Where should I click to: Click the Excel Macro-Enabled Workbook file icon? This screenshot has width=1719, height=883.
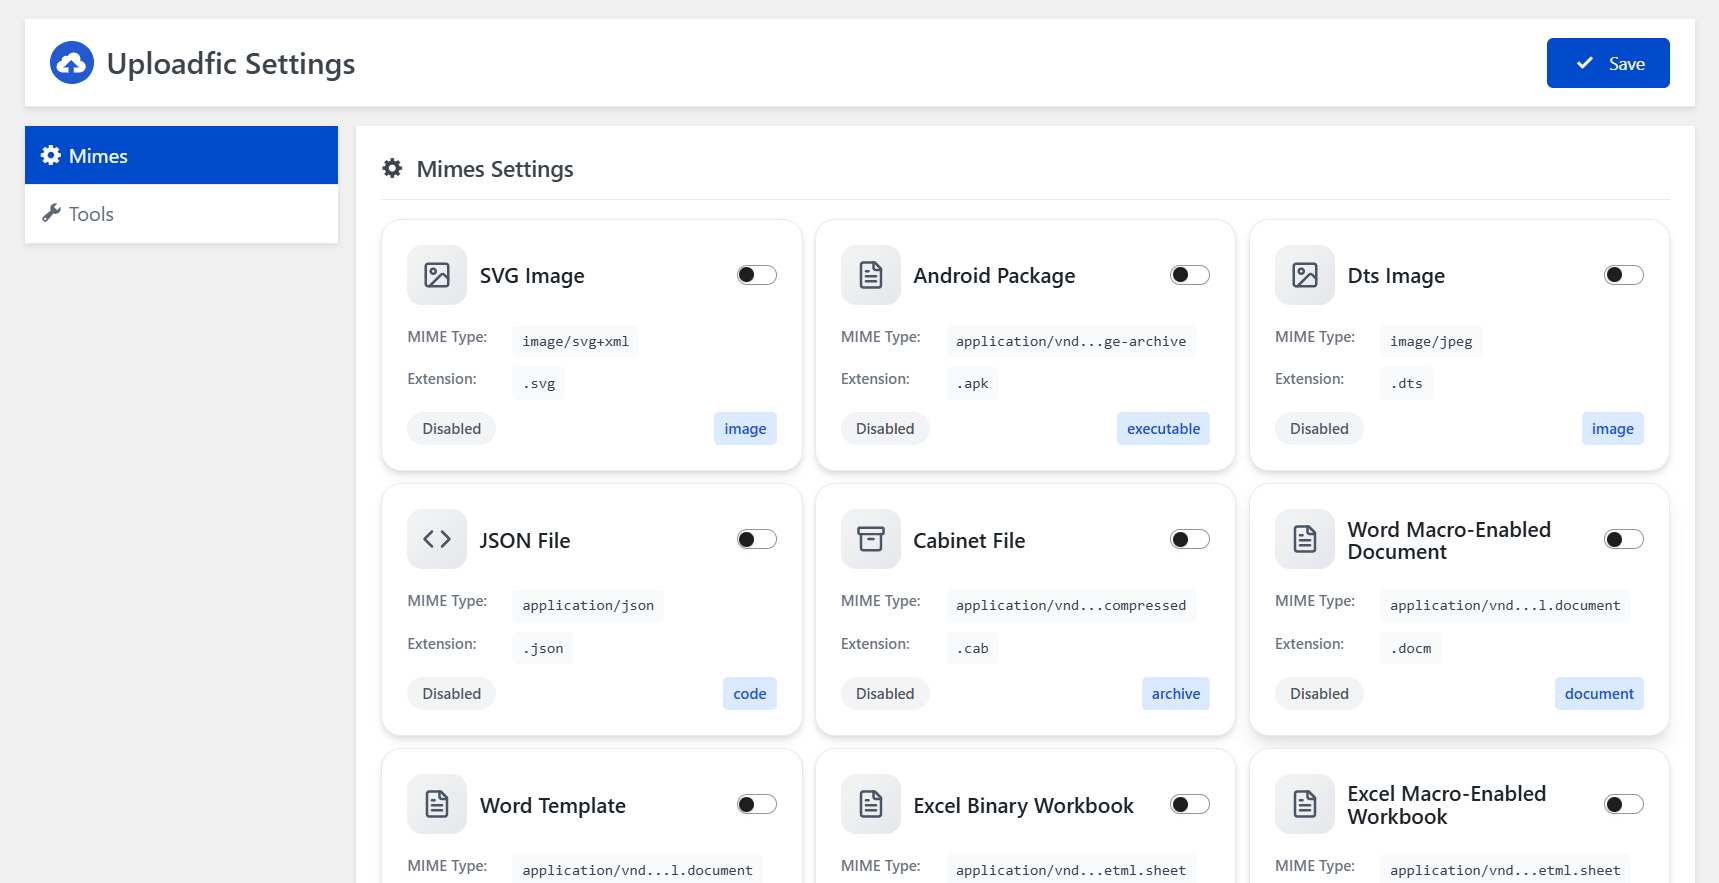[1305, 804]
